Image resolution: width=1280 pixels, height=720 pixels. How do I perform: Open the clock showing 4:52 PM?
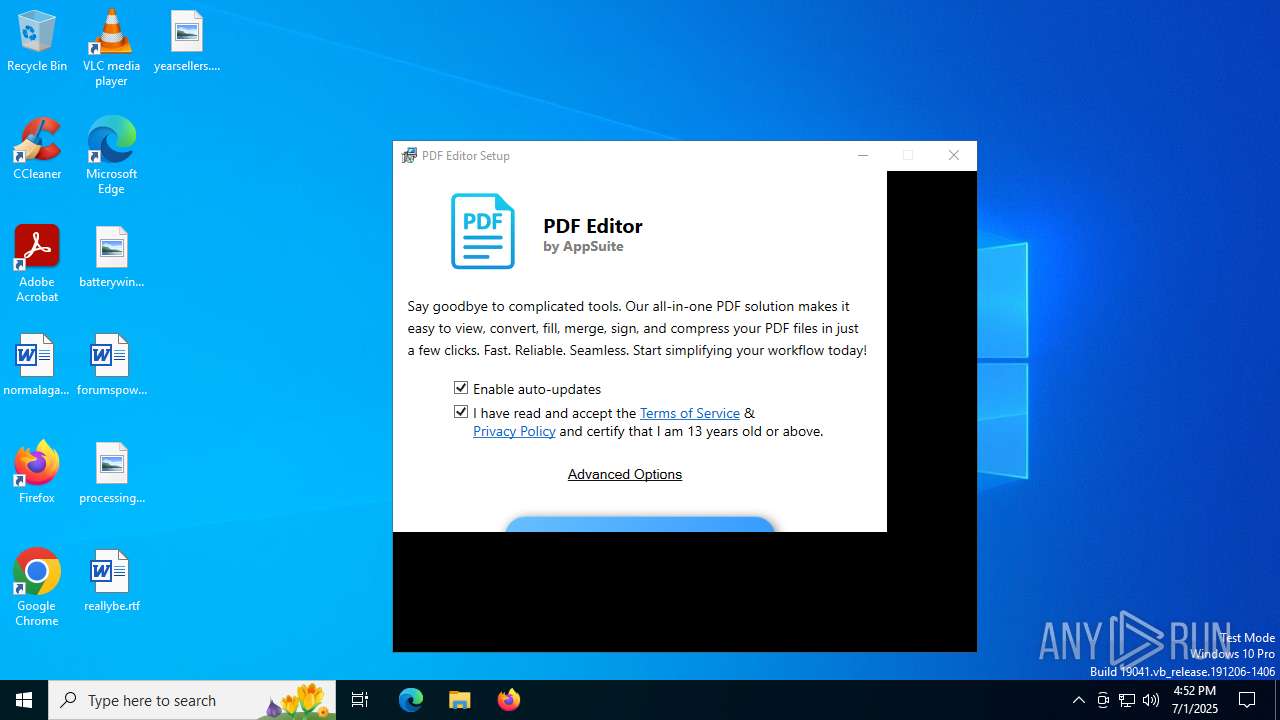[1195, 700]
